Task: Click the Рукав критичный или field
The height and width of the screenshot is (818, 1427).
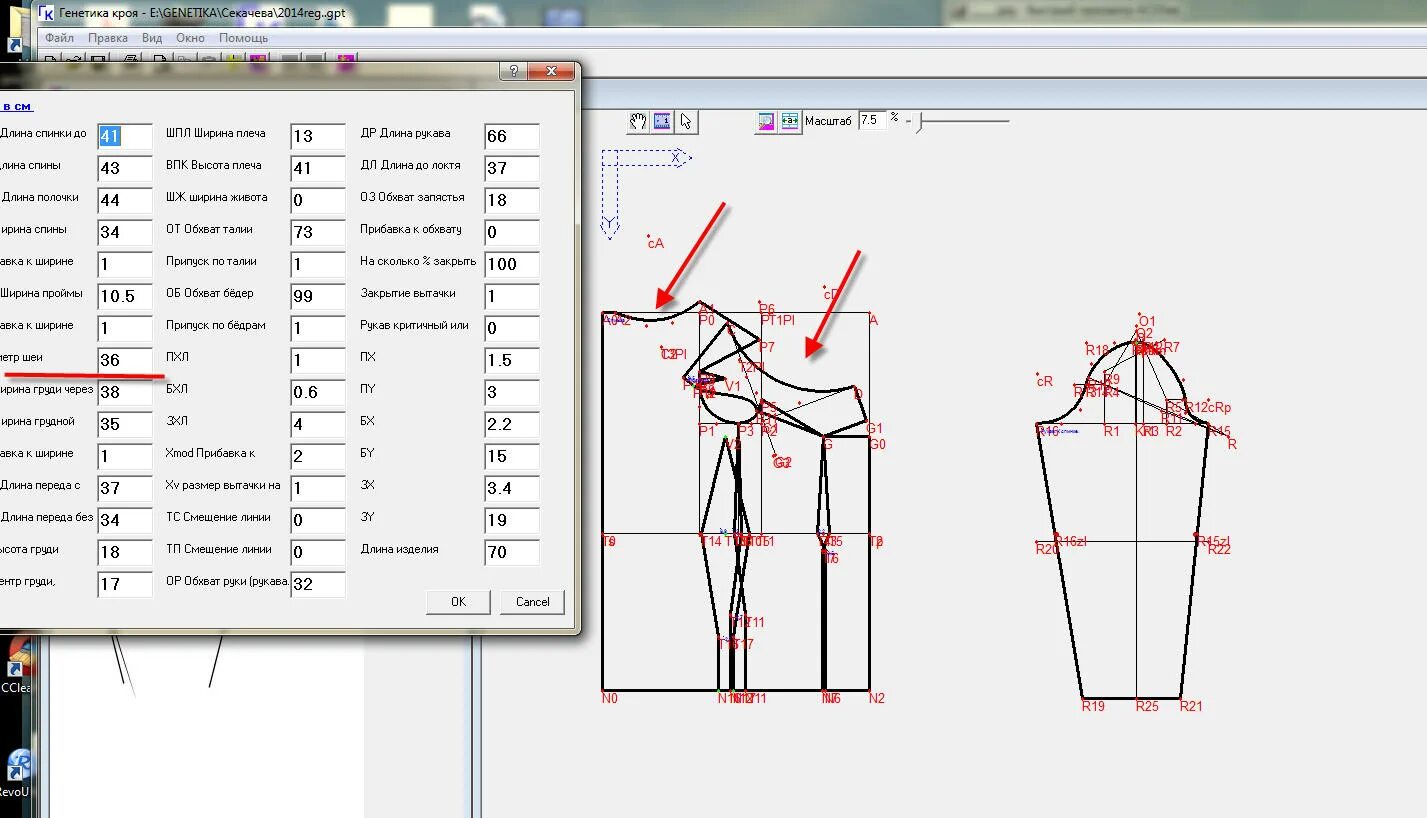Action: click(x=512, y=328)
